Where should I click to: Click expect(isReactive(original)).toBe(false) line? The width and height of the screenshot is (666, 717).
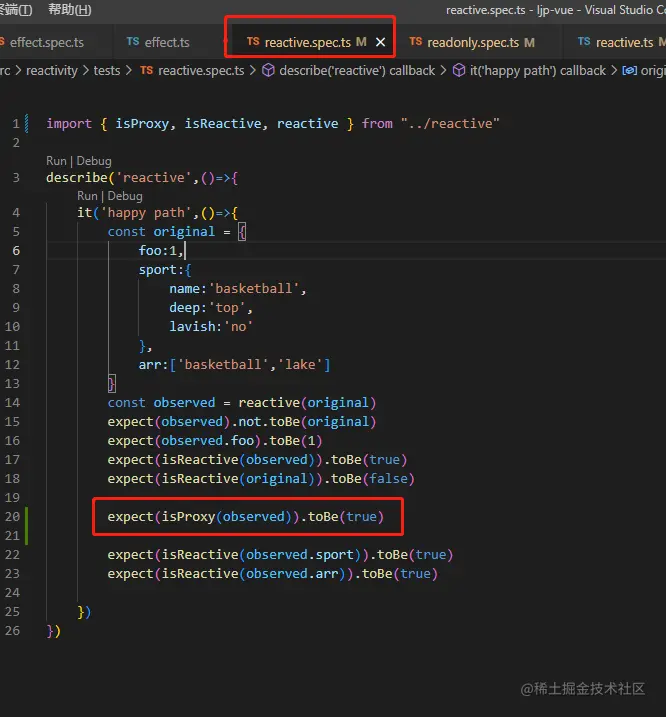coord(261,479)
